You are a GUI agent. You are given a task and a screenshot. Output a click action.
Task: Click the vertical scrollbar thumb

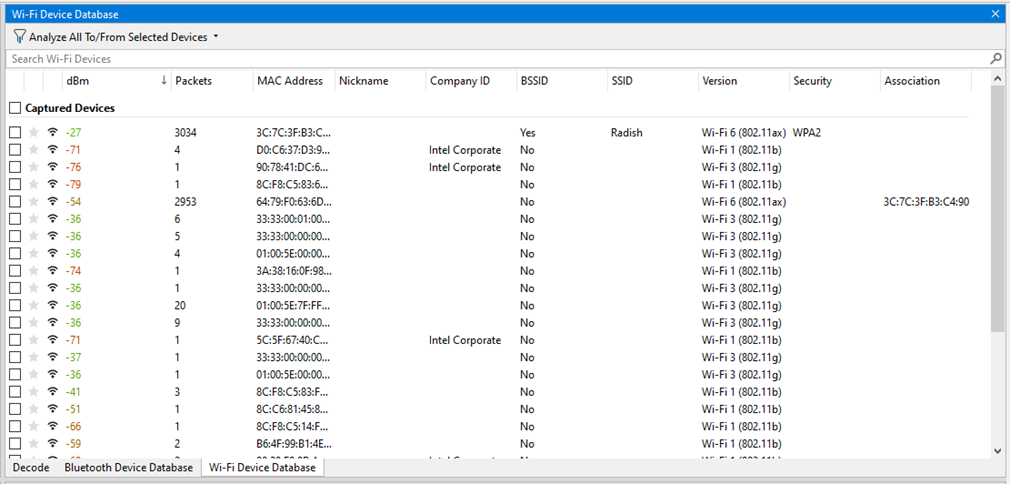[x=998, y=209]
